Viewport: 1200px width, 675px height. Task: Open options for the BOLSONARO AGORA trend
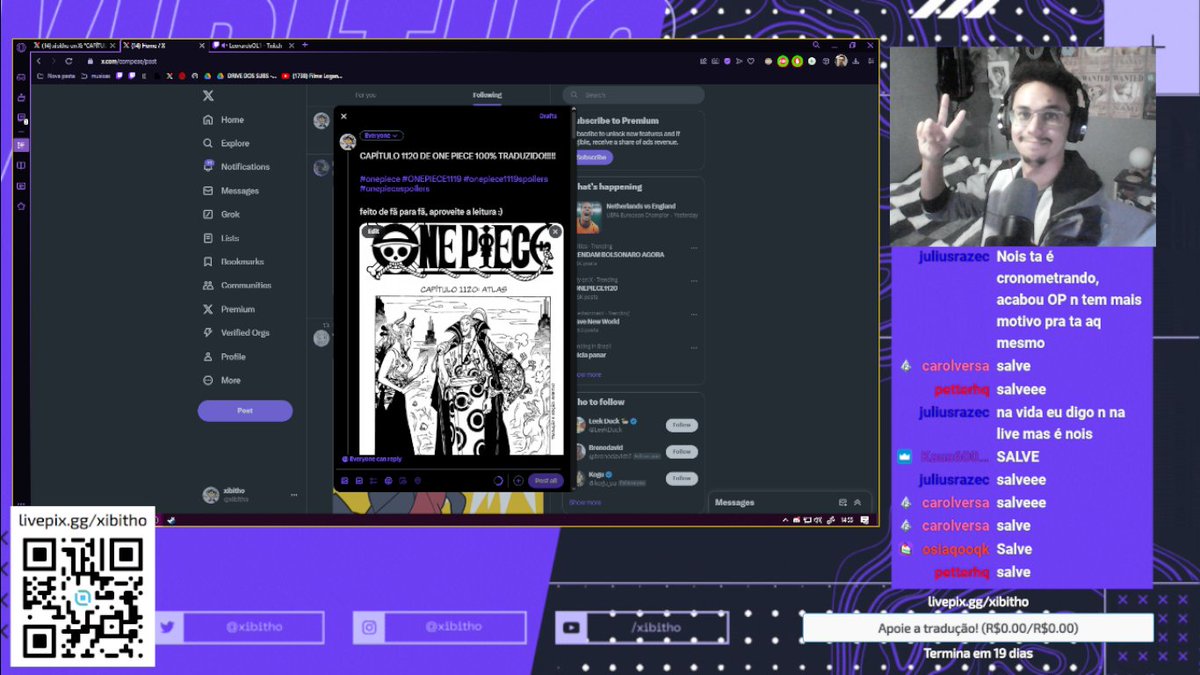(695, 246)
